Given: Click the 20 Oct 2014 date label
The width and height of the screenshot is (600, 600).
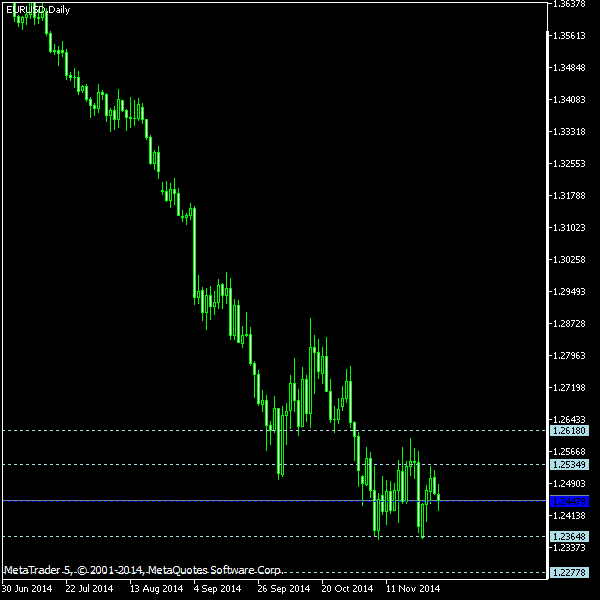Looking at the screenshot, I should (347, 589).
